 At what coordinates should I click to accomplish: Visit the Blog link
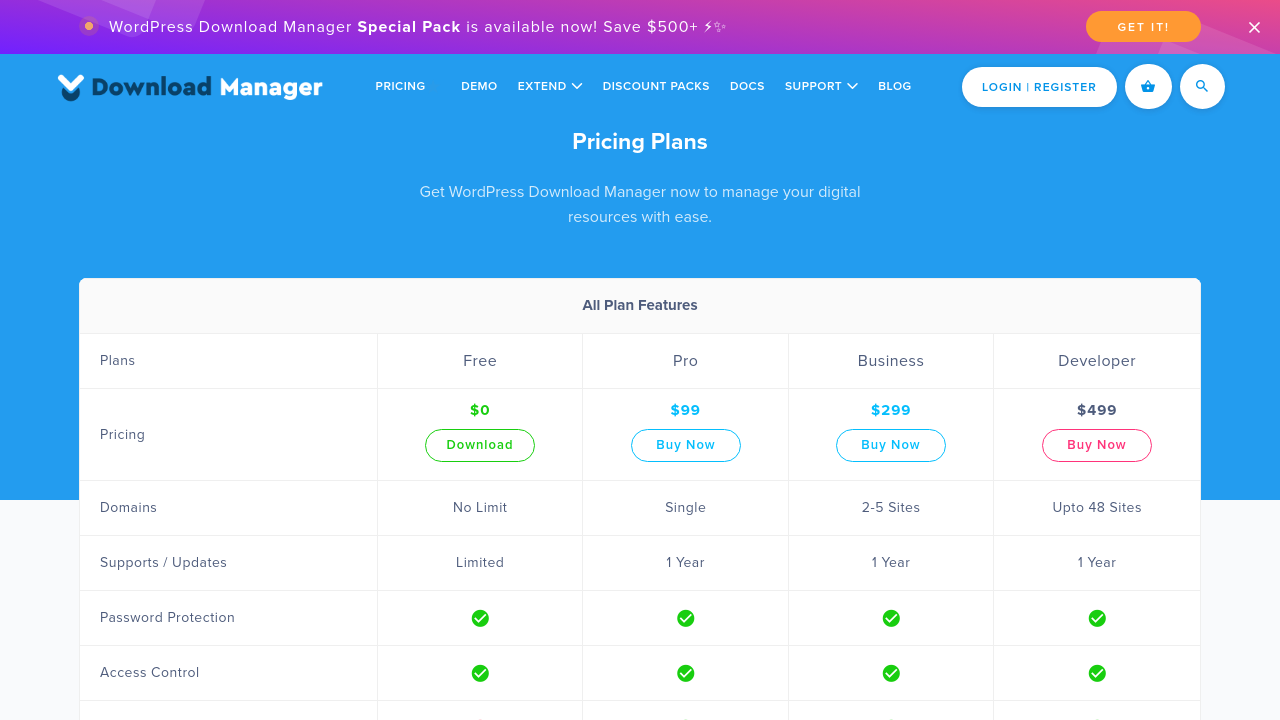(895, 87)
